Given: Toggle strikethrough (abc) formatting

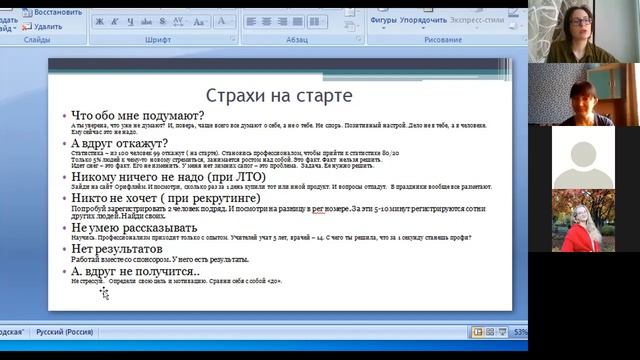Looking at the screenshot, I should [147, 22].
